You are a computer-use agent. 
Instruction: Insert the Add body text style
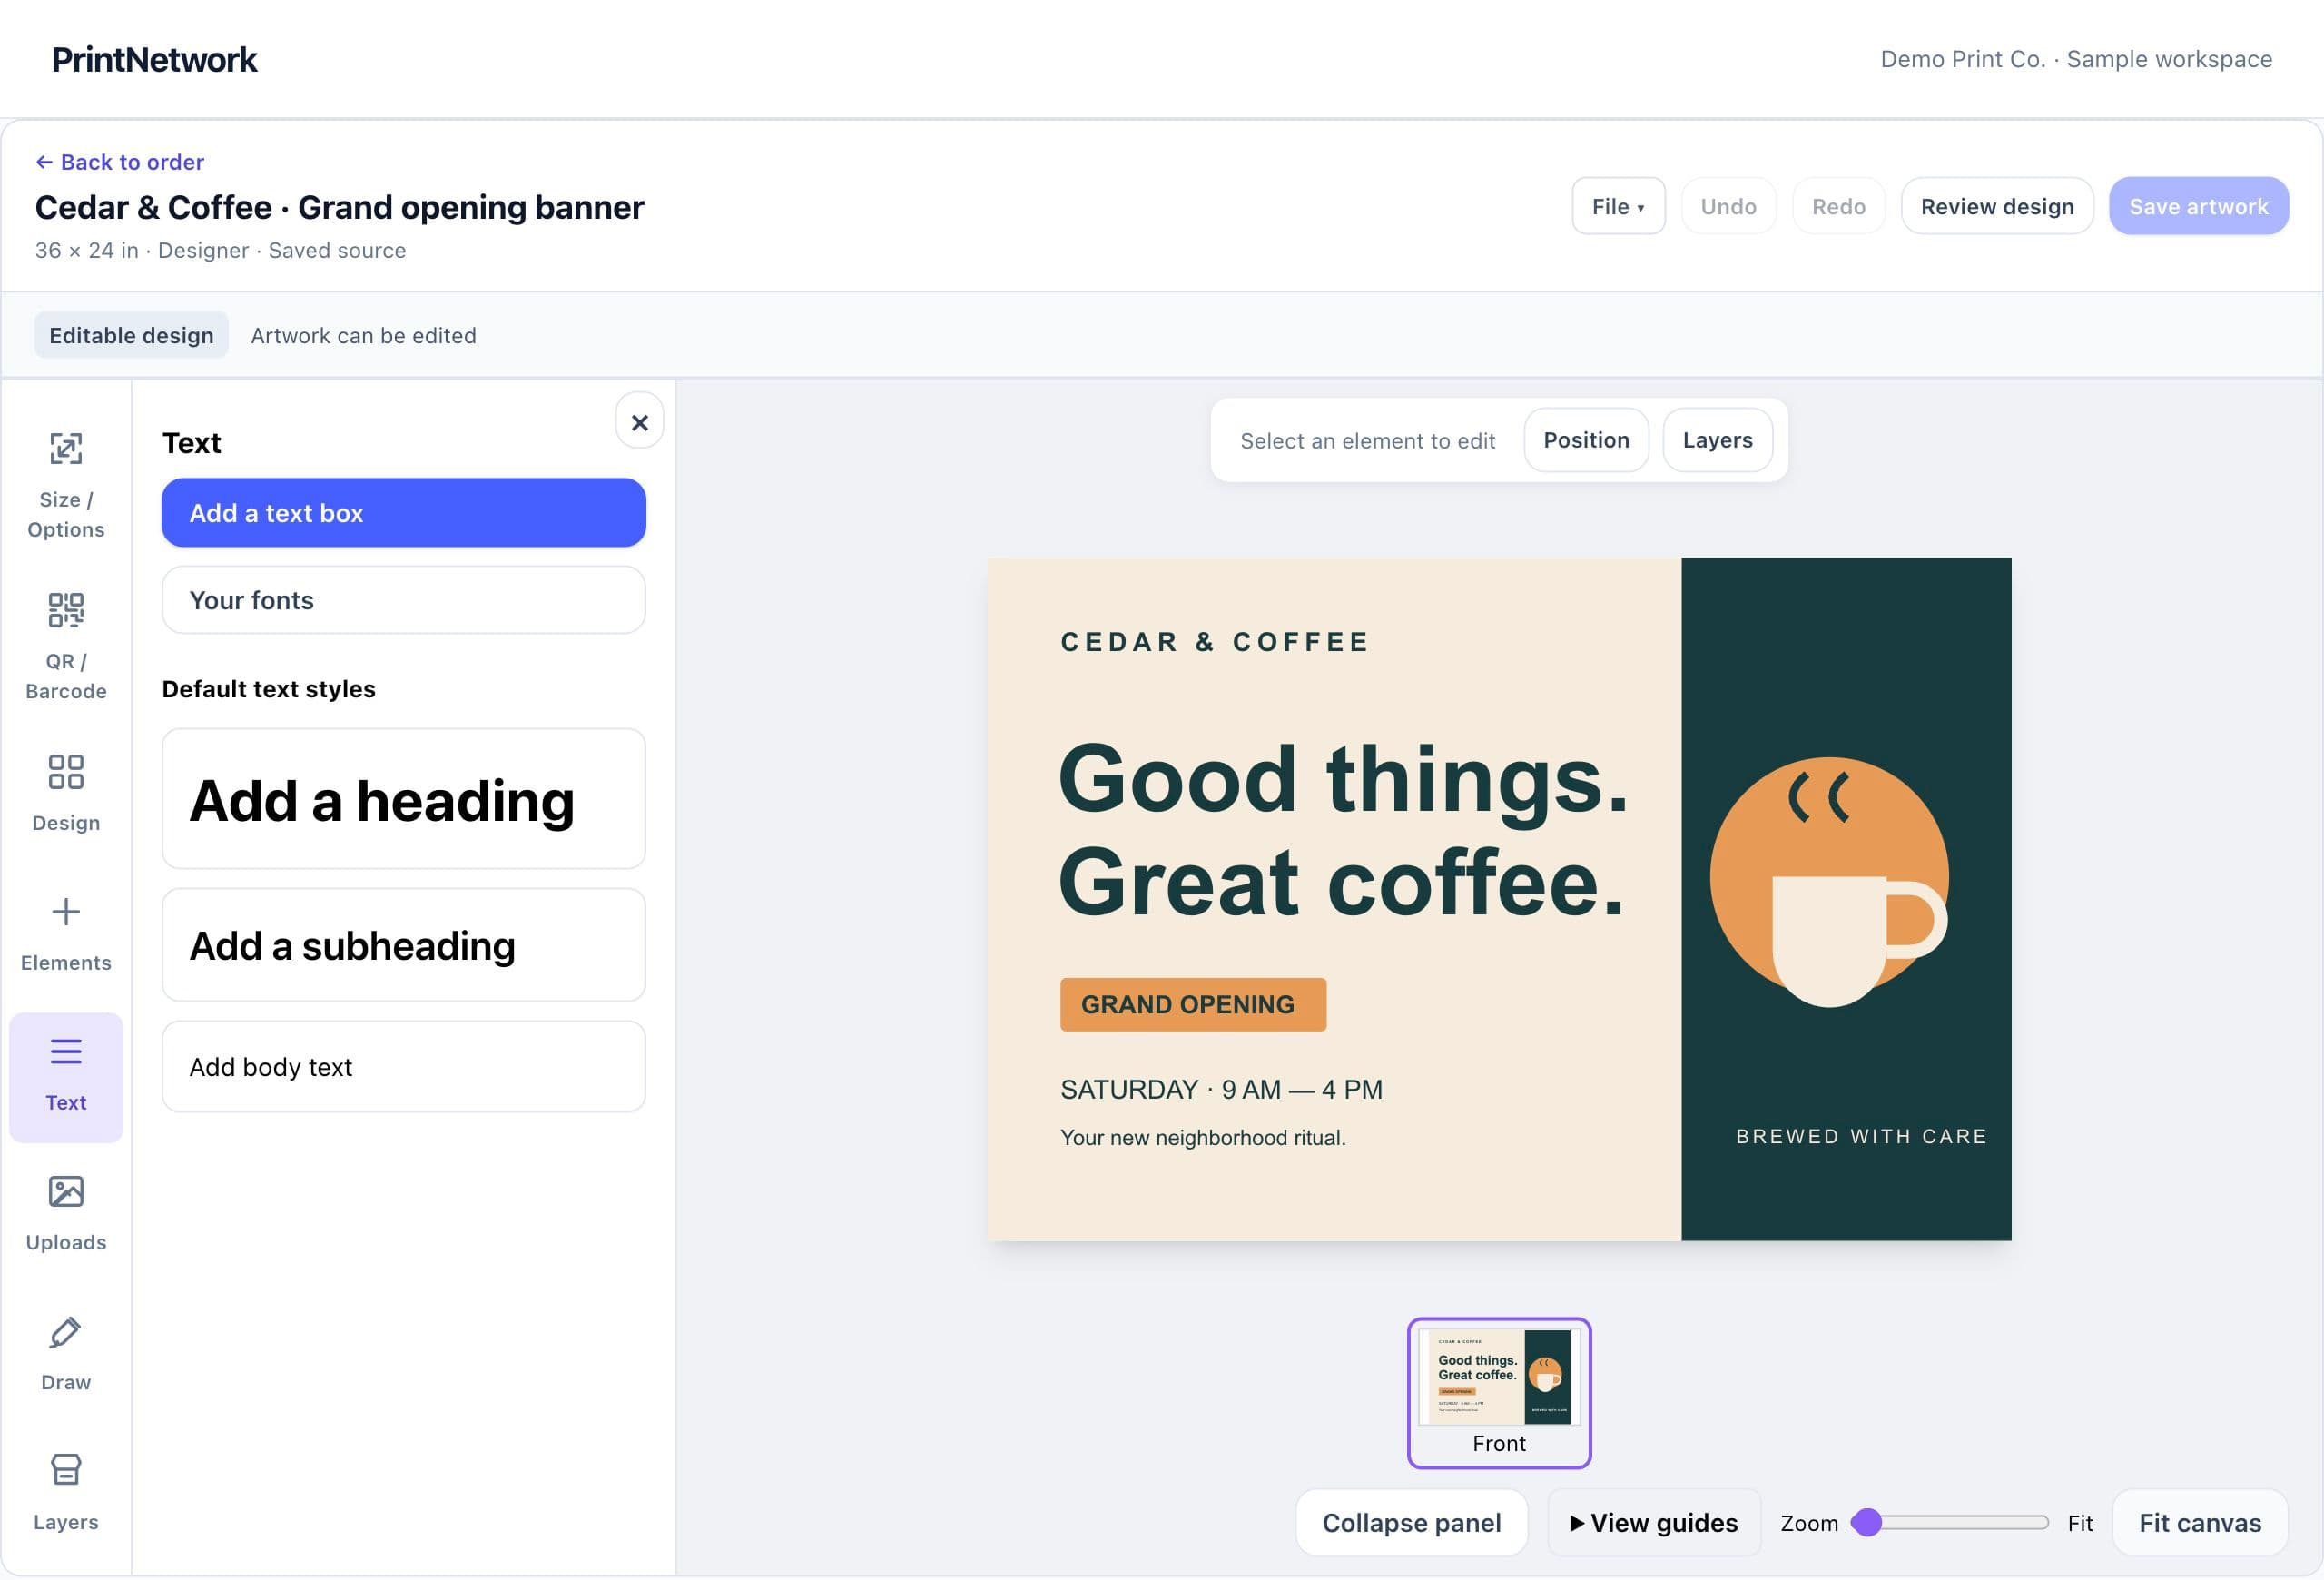pos(404,1067)
